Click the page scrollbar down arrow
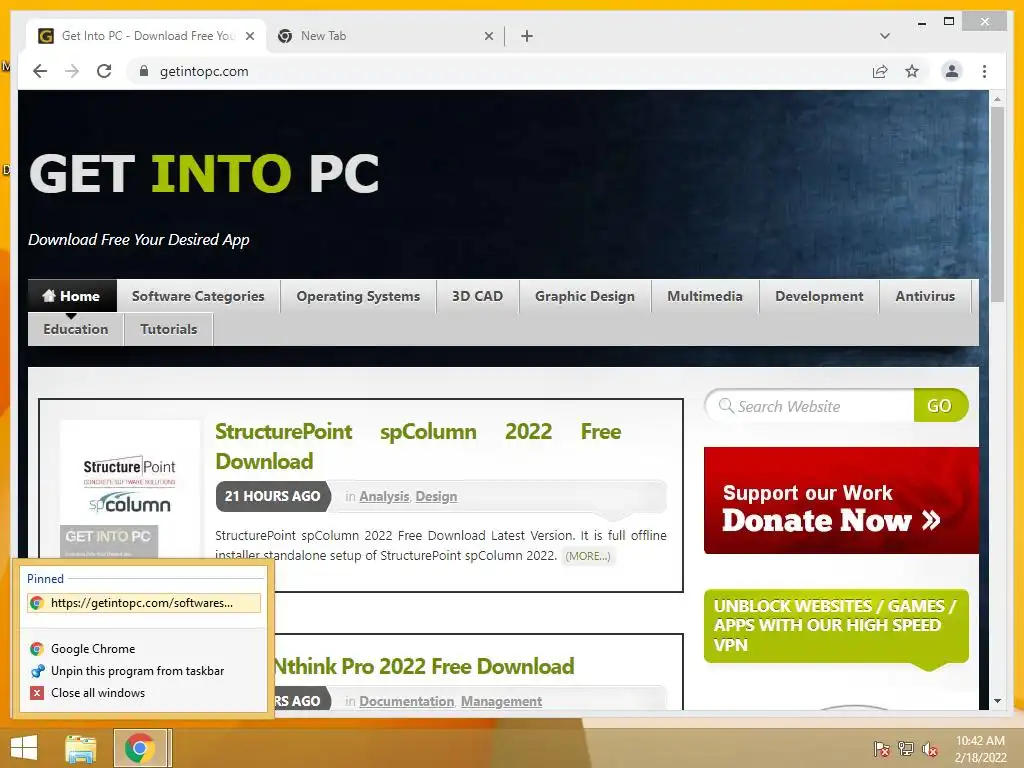The width and height of the screenshot is (1024, 768). click(997, 701)
